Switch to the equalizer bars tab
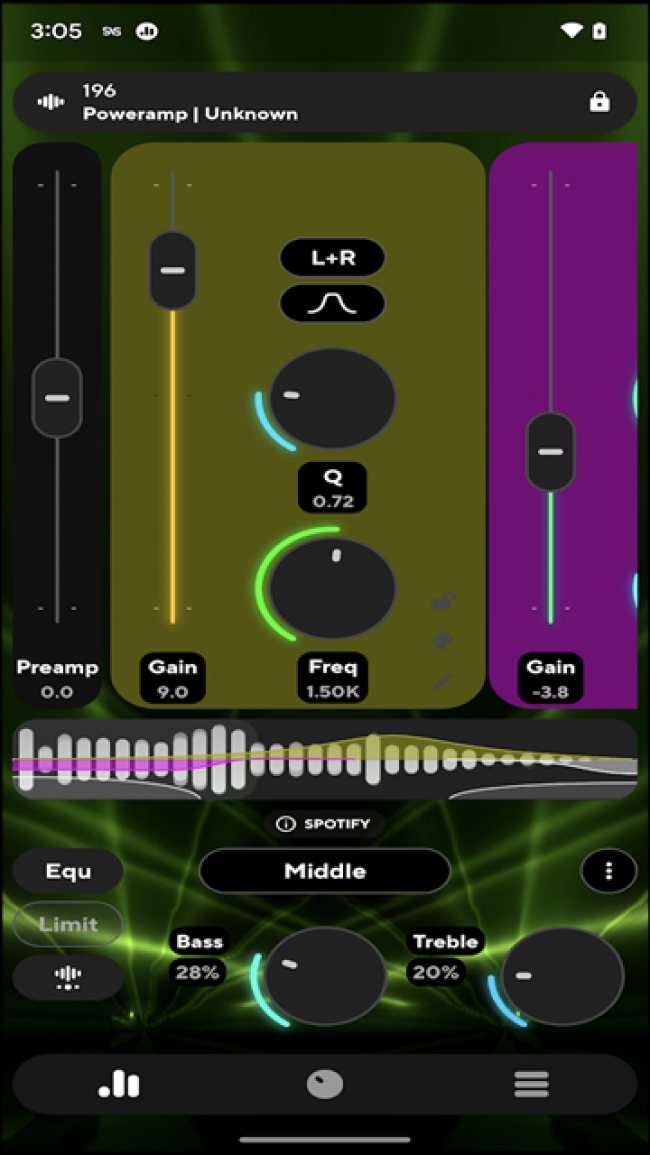This screenshot has width=650, height=1155. [x=119, y=1084]
